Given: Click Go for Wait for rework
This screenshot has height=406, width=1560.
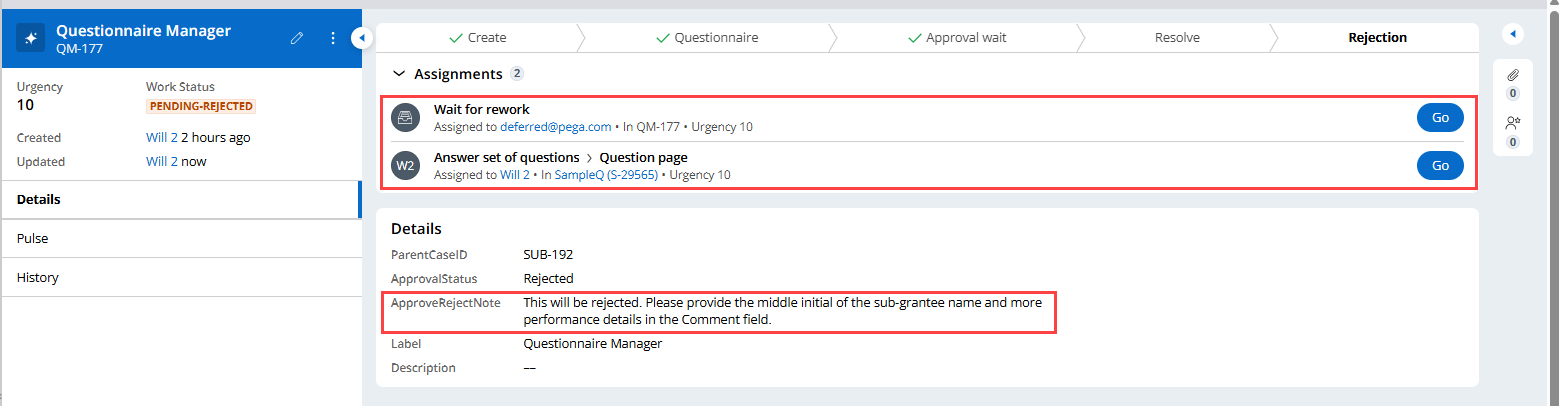Looking at the screenshot, I should click(1440, 117).
